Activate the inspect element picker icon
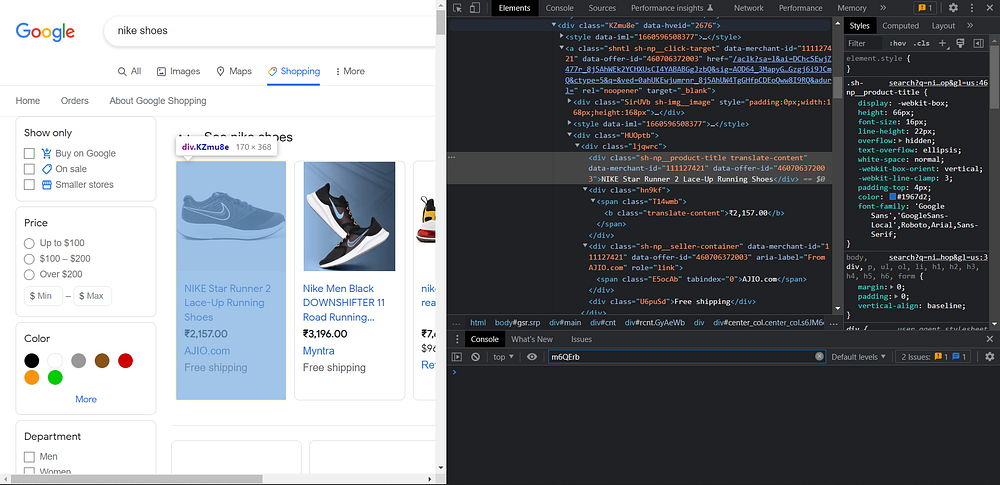Screen dimensions: 1000x485 457,8
